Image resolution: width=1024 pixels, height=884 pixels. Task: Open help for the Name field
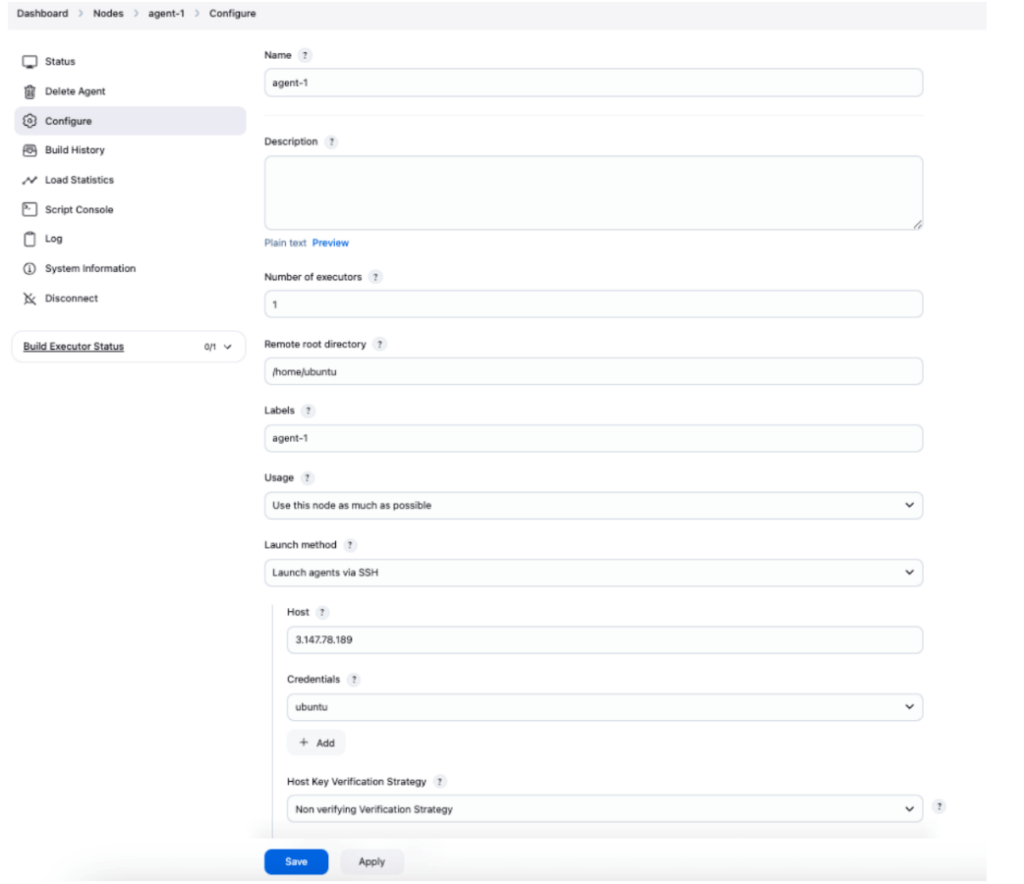coord(305,55)
